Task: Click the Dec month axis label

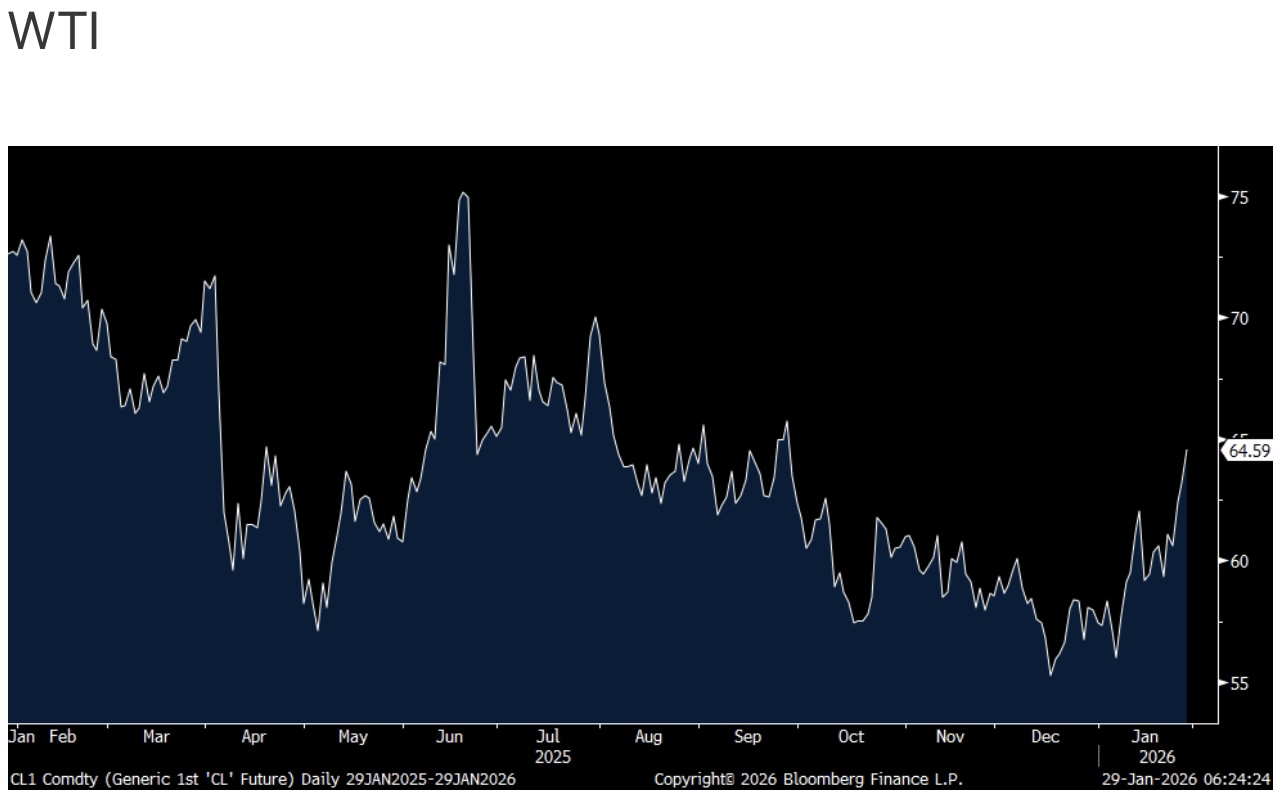Action: point(1045,737)
